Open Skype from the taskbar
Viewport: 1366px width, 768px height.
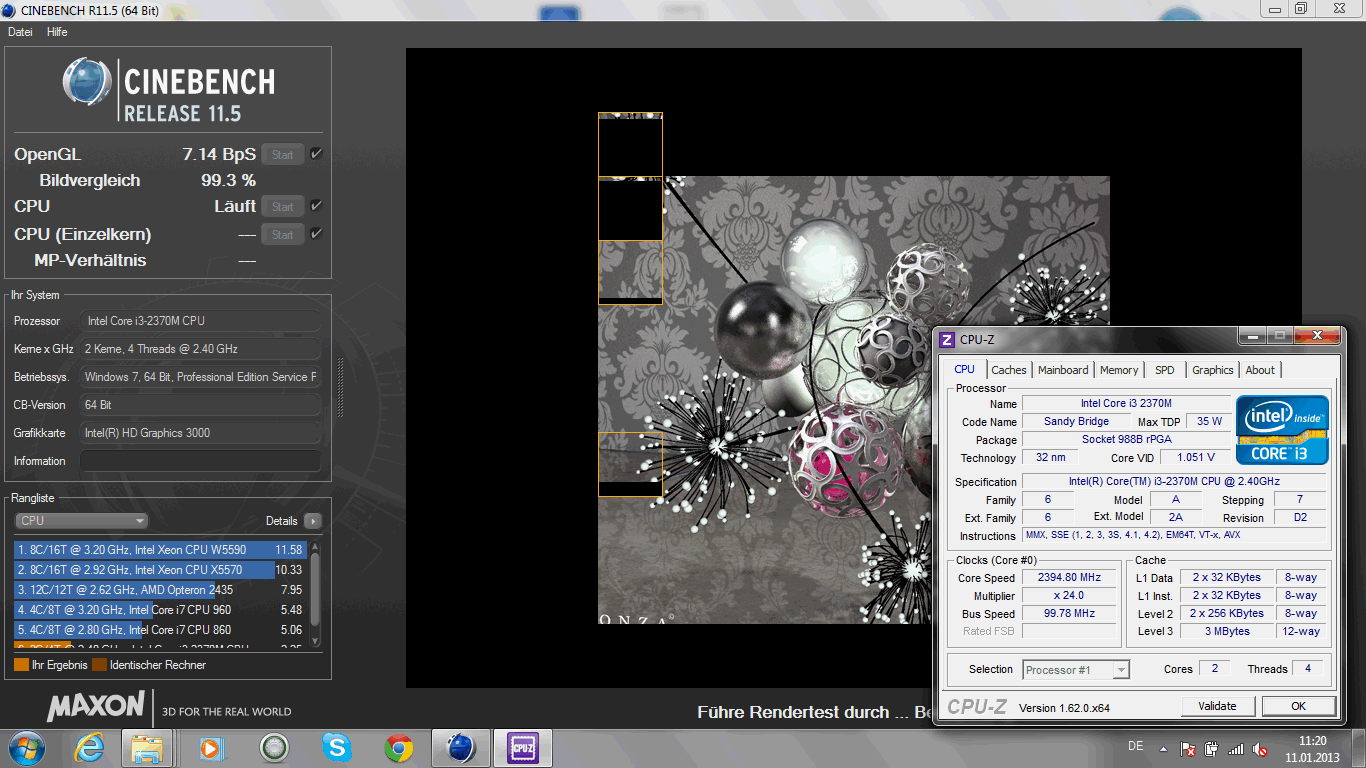[x=337, y=748]
